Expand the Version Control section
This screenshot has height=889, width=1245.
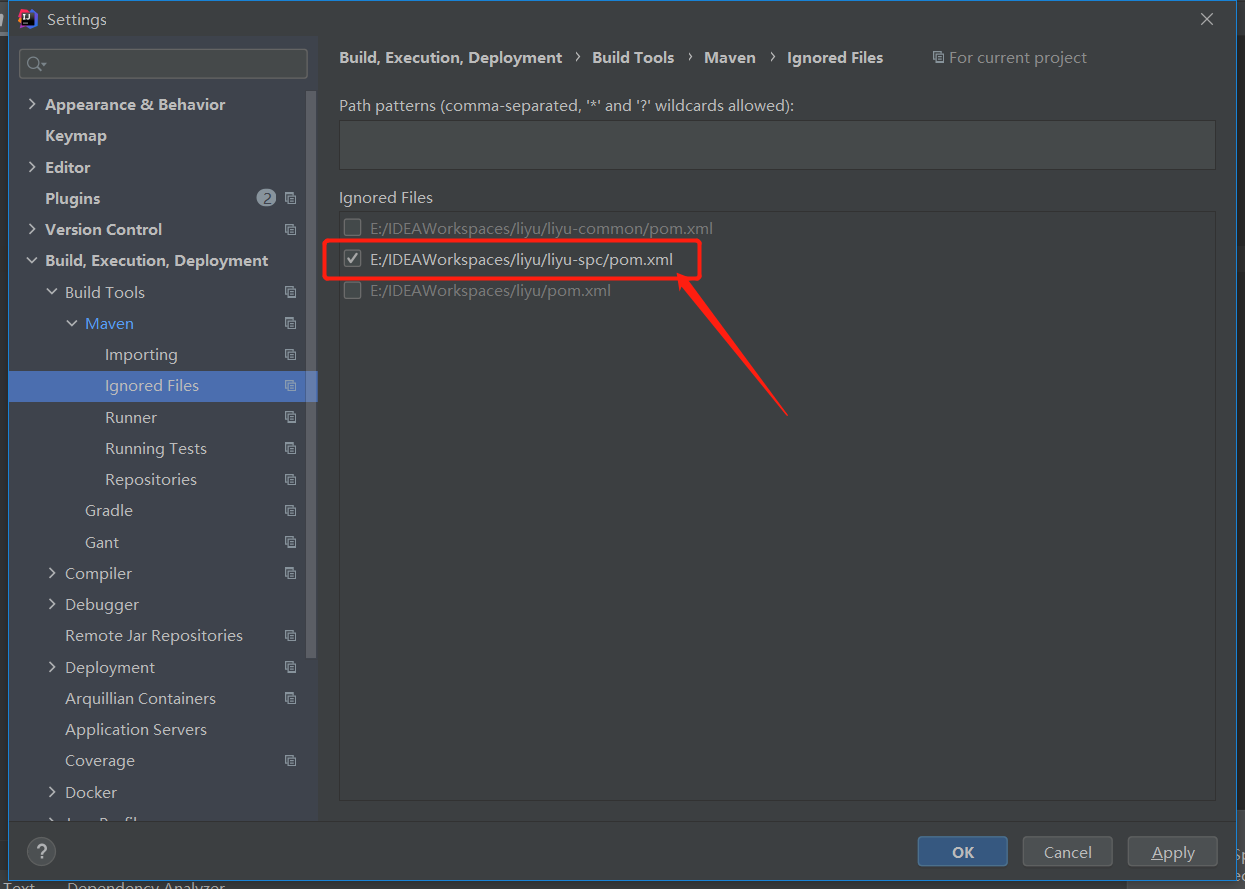click(32, 229)
